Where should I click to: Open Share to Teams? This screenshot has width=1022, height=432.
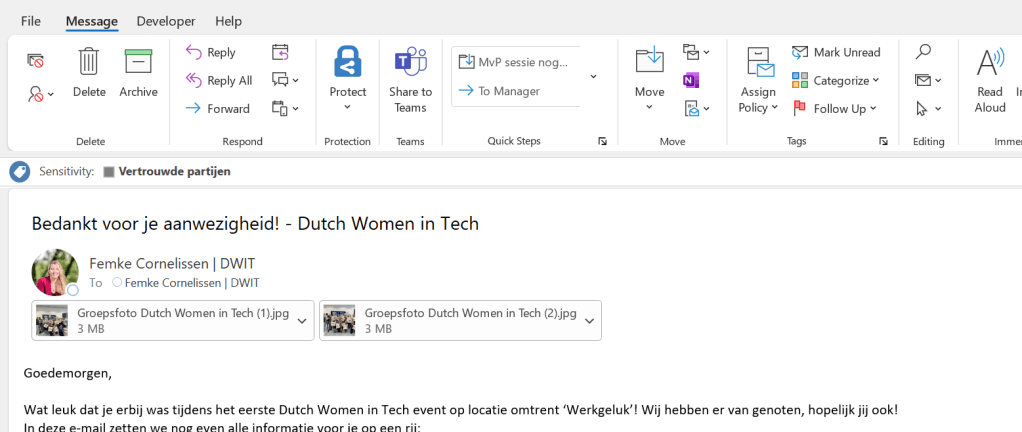(x=410, y=62)
